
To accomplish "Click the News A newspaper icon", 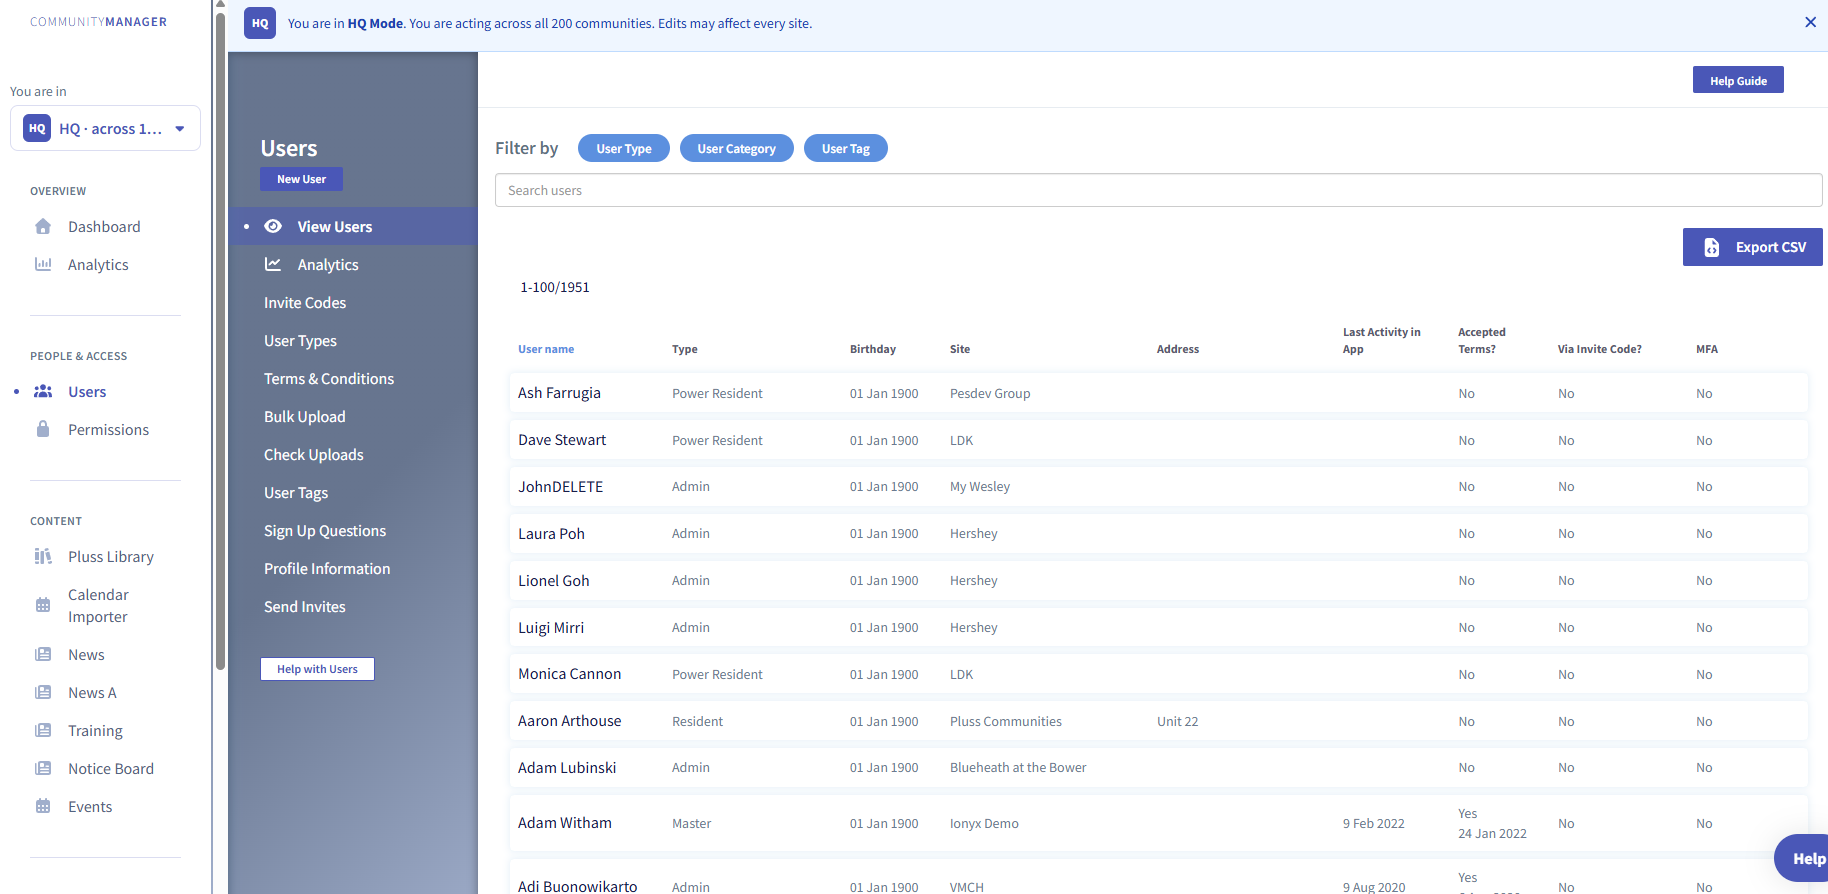I will (x=43, y=692).
